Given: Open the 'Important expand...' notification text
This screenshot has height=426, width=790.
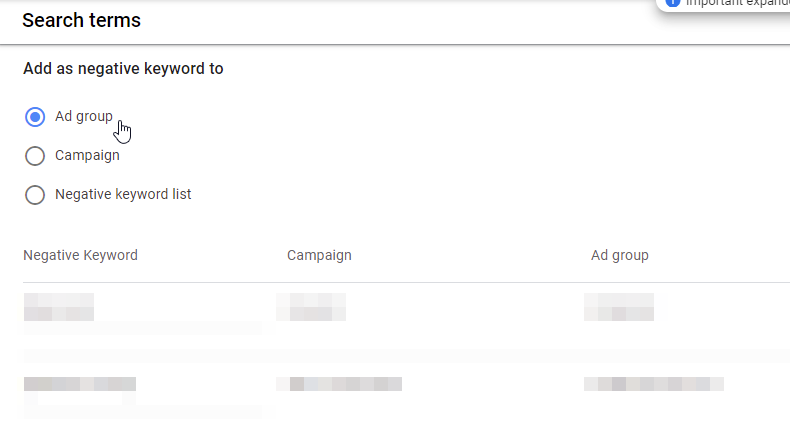Looking at the screenshot, I should click(x=738, y=3).
